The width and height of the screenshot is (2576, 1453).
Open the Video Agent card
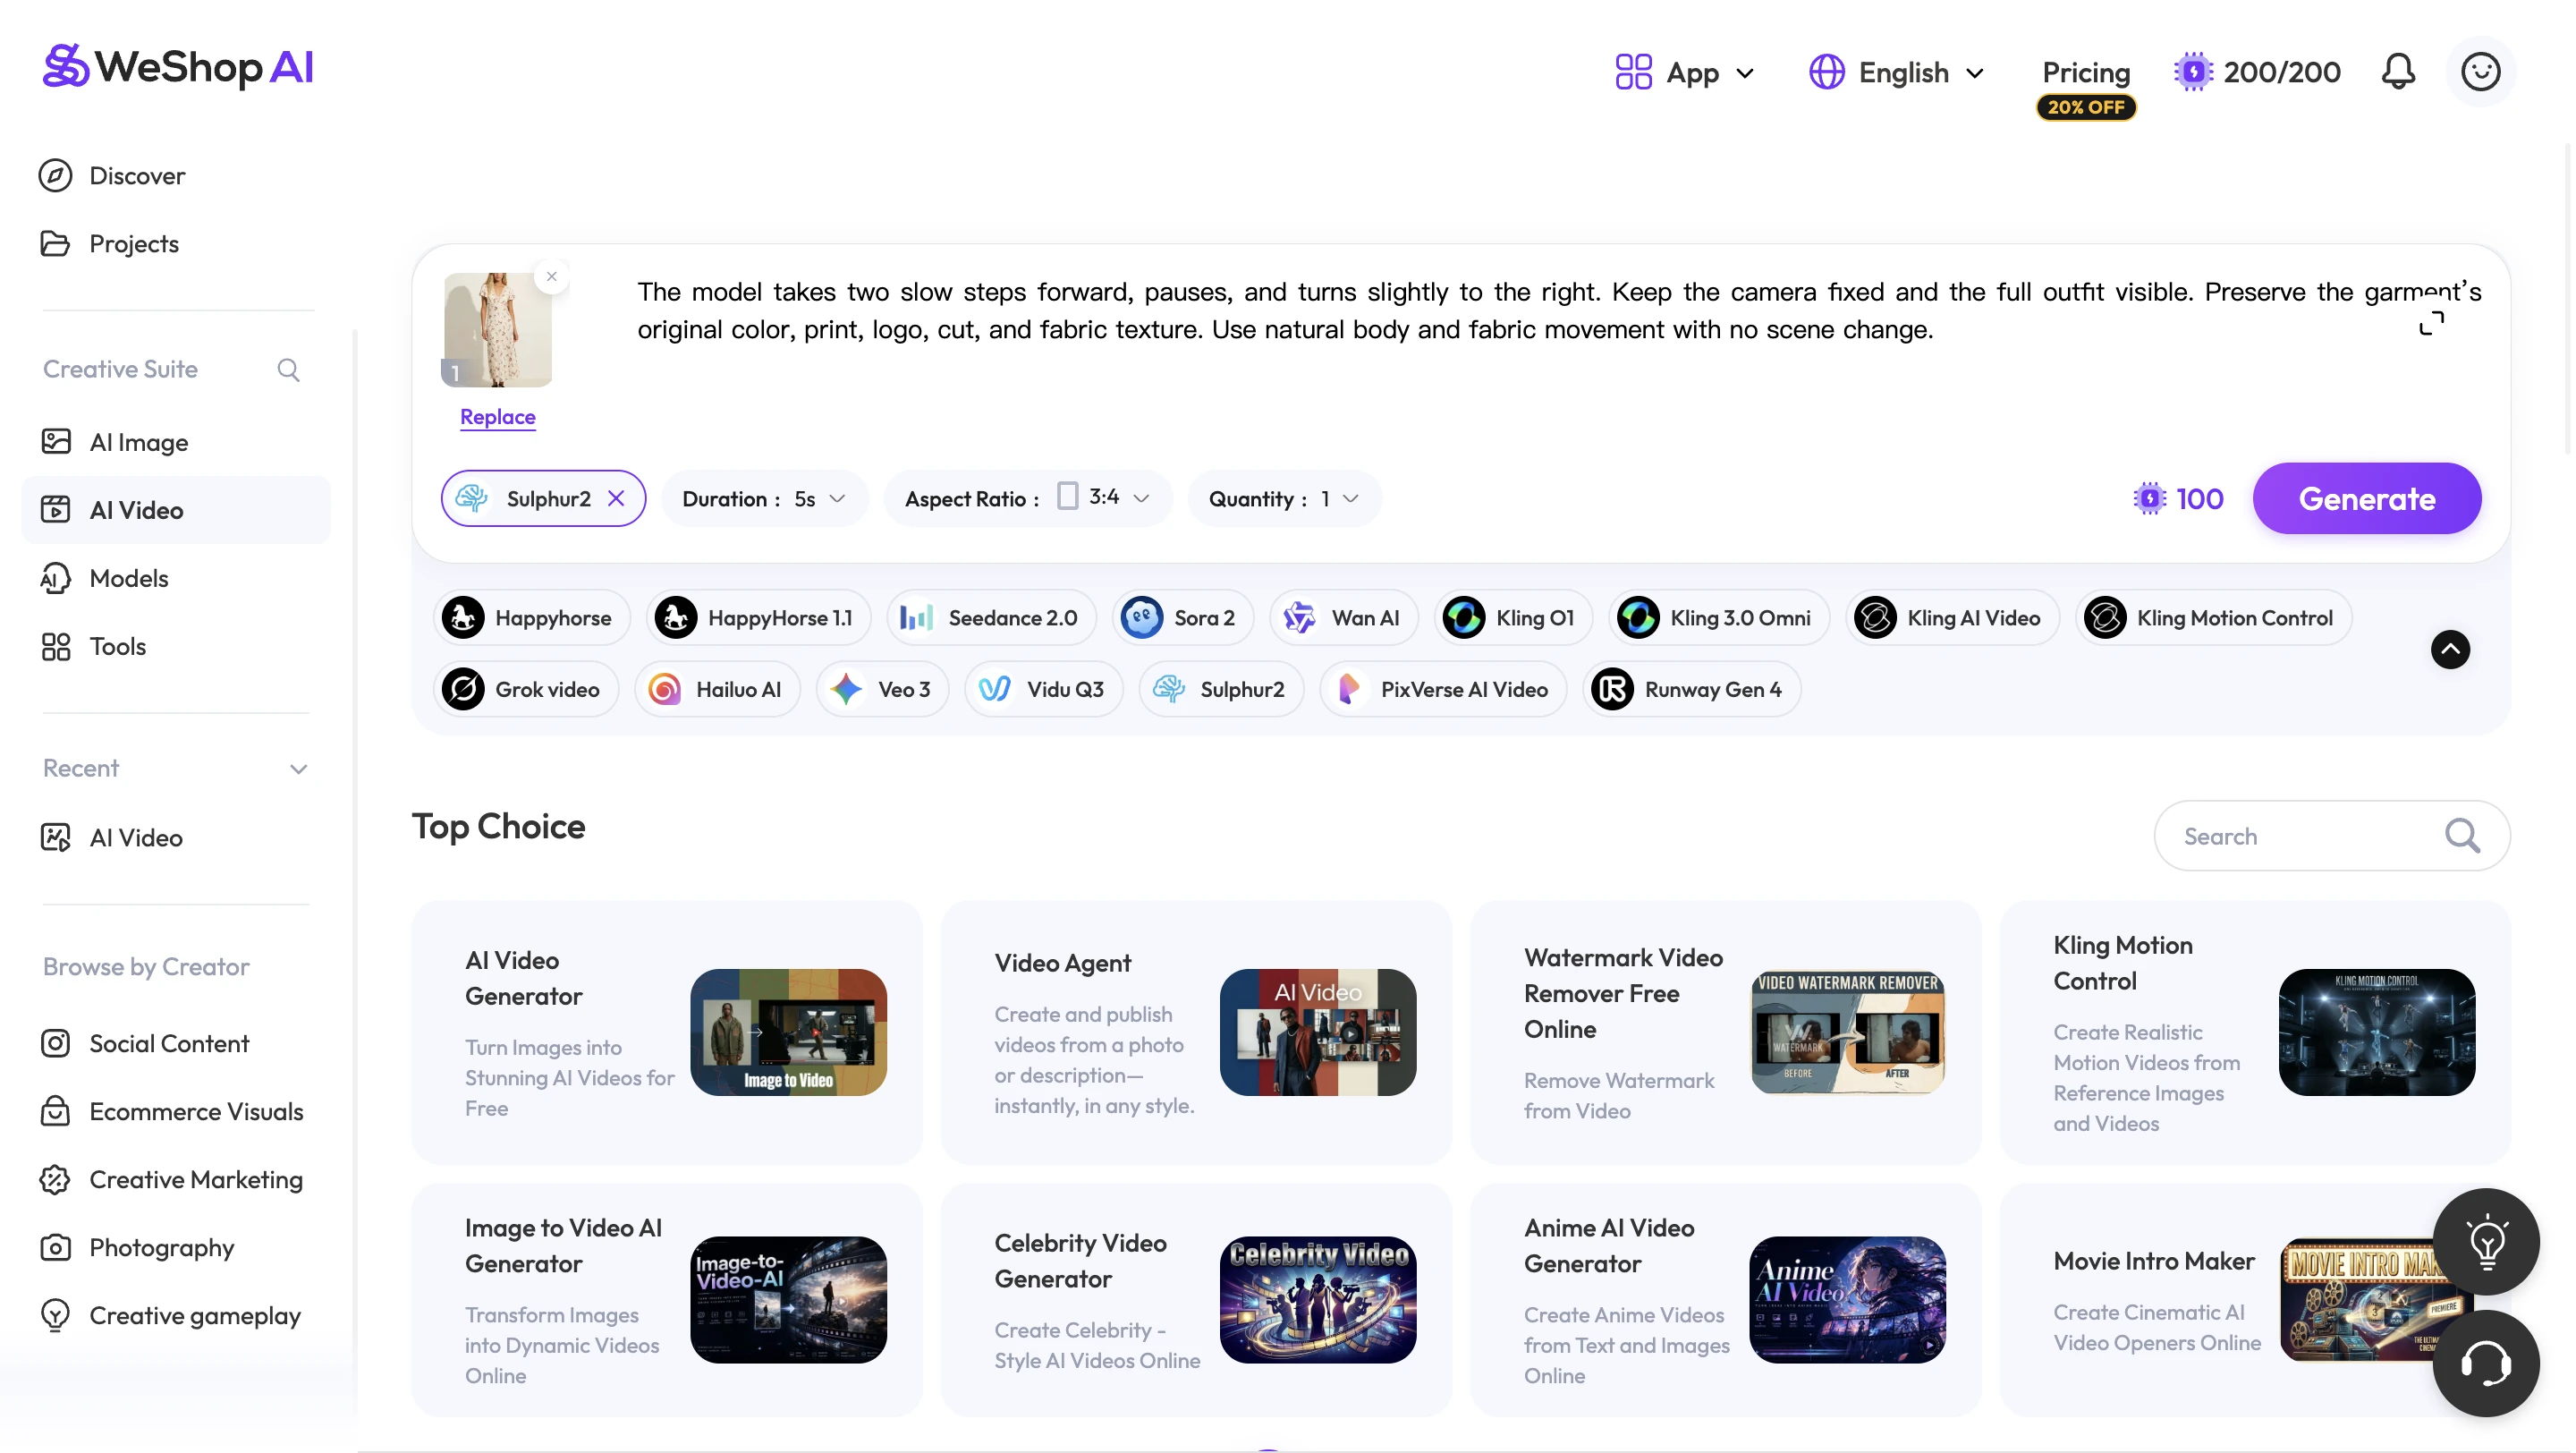click(x=1196, y=1032)
